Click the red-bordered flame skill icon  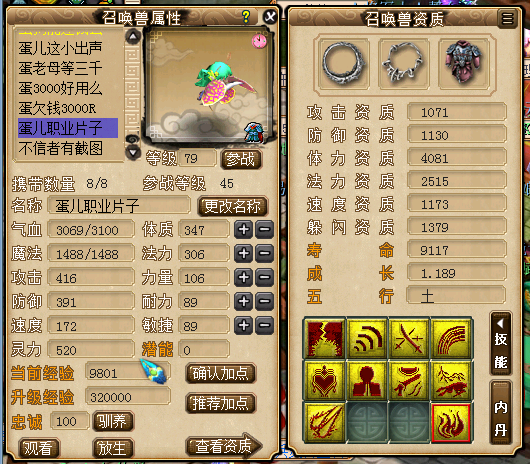[451, 422]
